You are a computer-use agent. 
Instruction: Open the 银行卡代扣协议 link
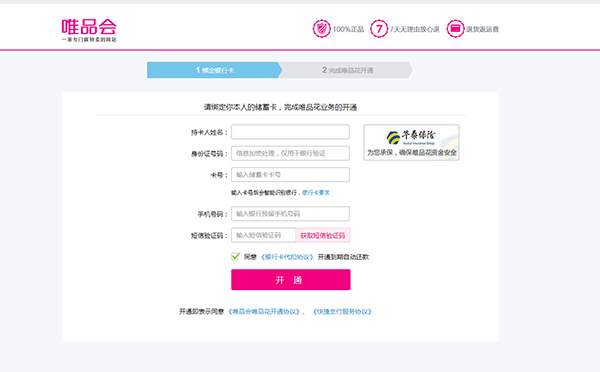click(287, 257)
